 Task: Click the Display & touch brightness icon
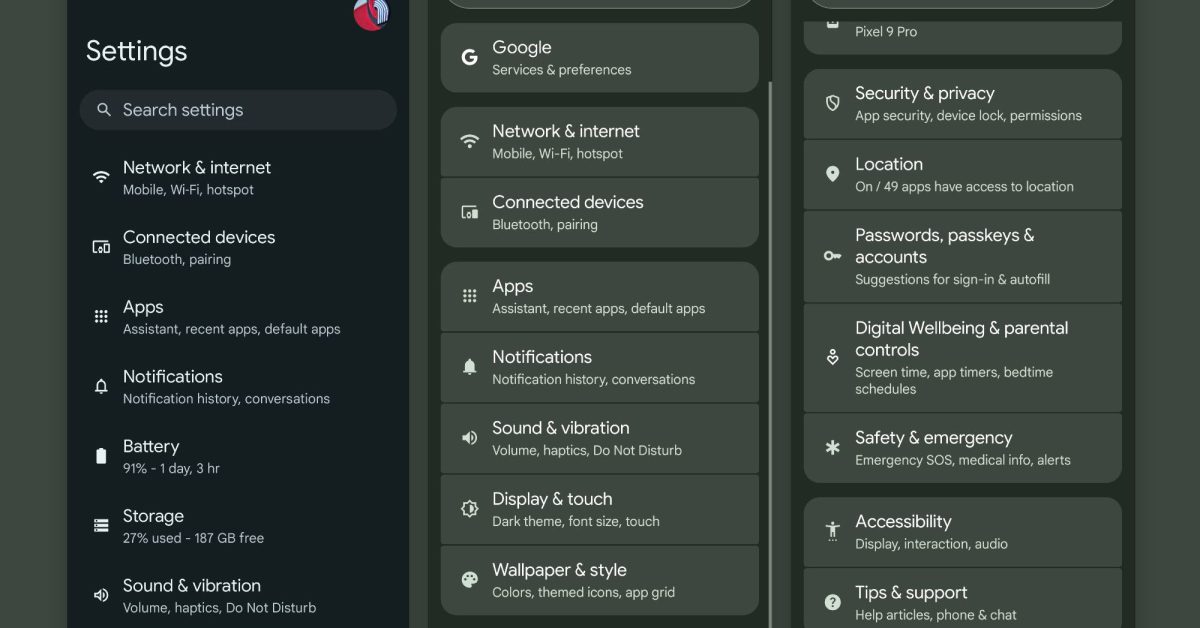pyautogui.click(x=469, y=509)
